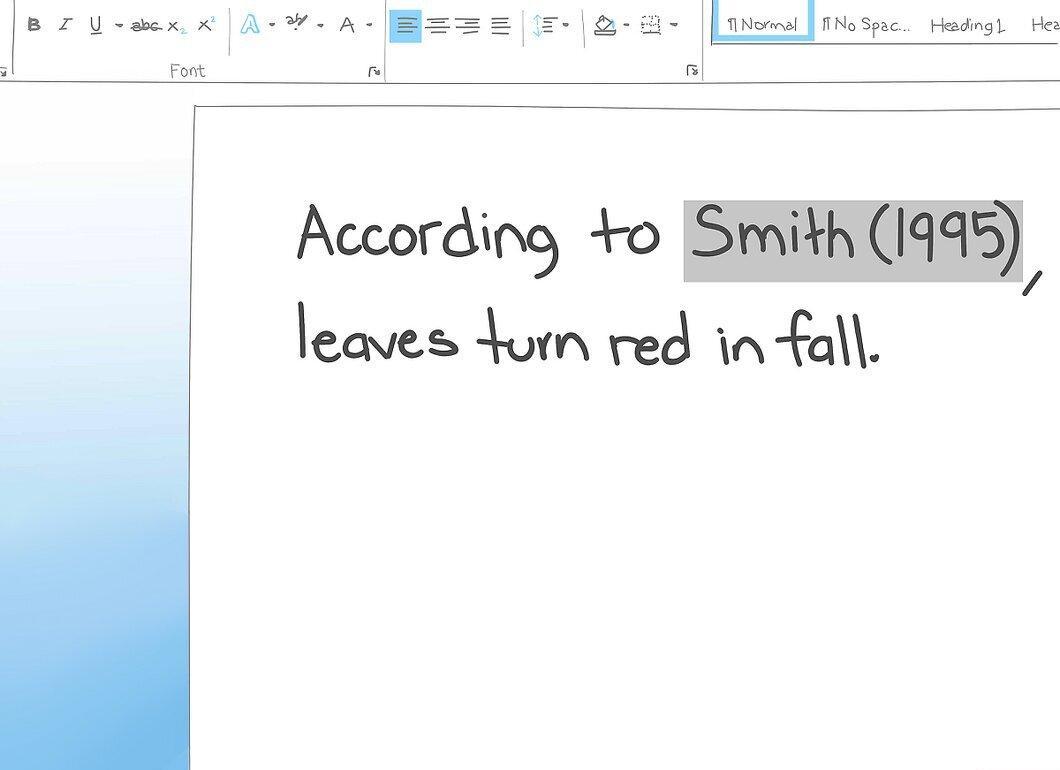Open the Text Effects dropdown arrow
The image size is (1060, 770).
pos(272,25)
